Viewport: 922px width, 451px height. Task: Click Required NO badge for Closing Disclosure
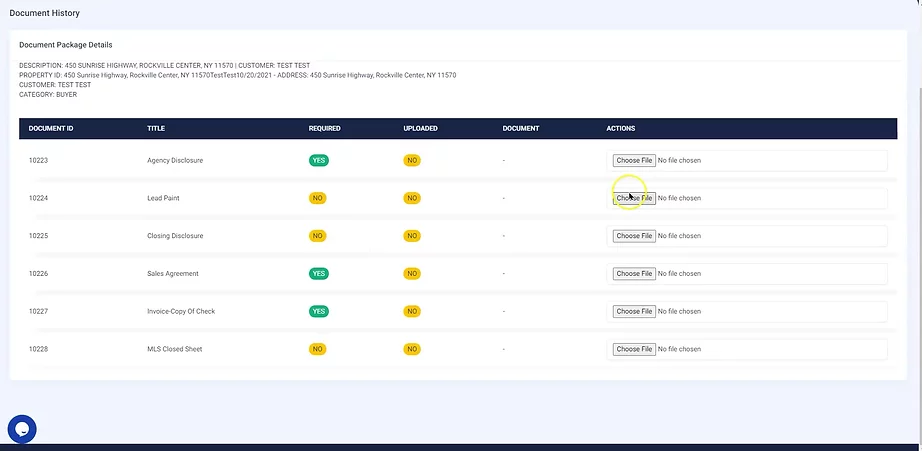click(318, 236)
